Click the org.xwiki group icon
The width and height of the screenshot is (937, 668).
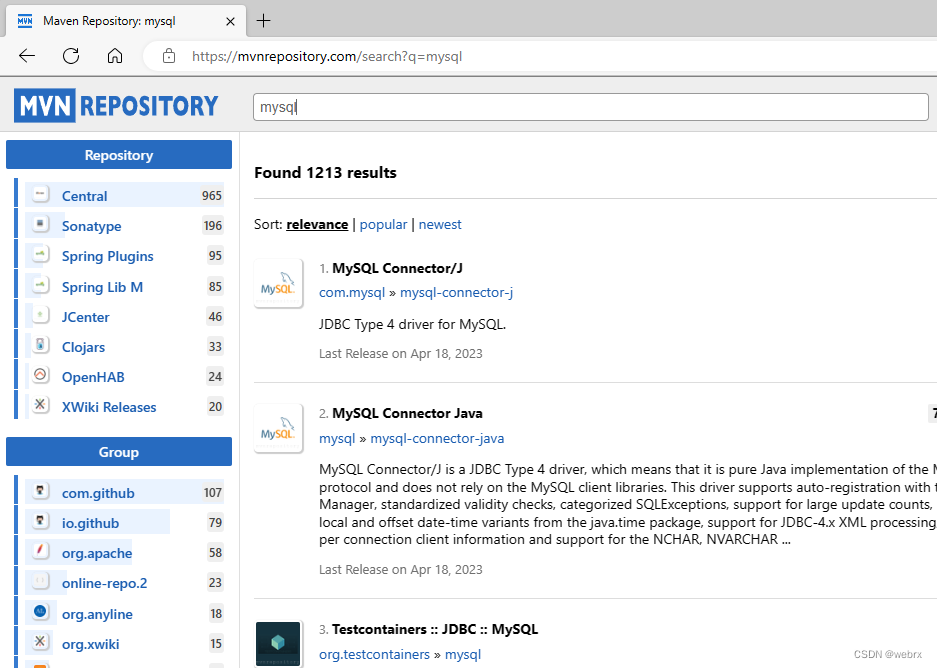(x=40, y=642)
